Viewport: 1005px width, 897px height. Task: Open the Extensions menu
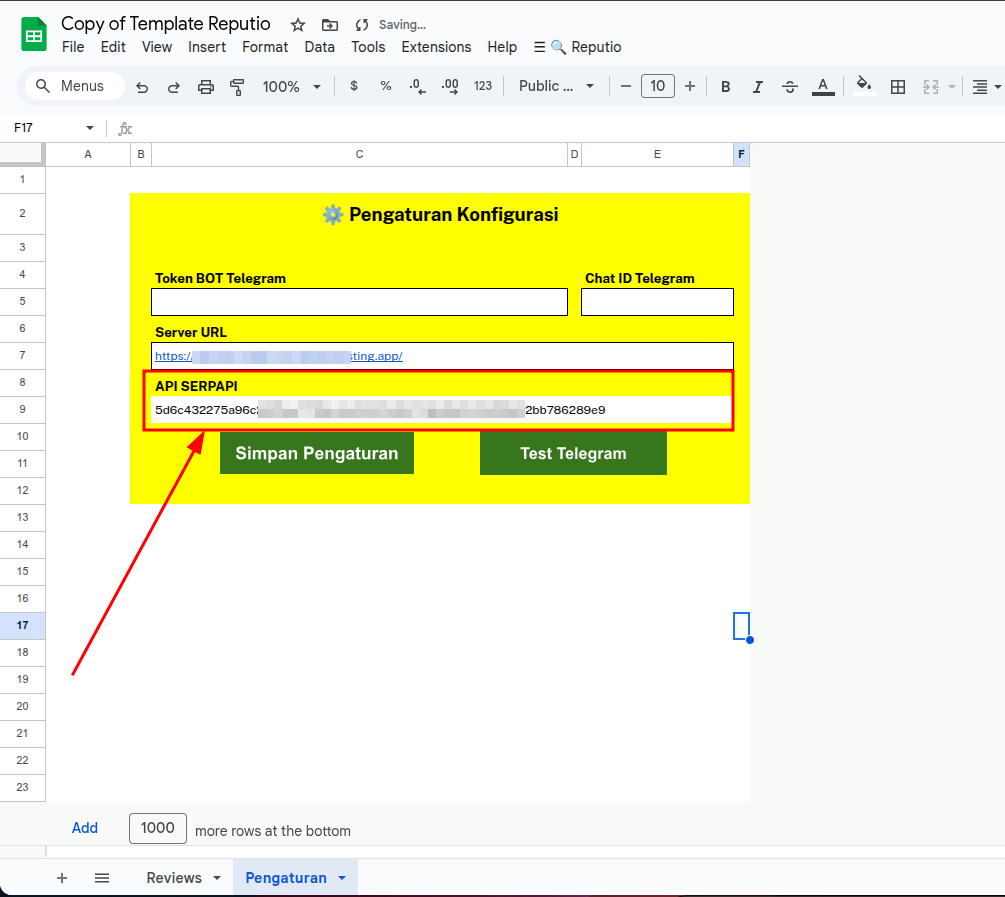click(436, 47)
